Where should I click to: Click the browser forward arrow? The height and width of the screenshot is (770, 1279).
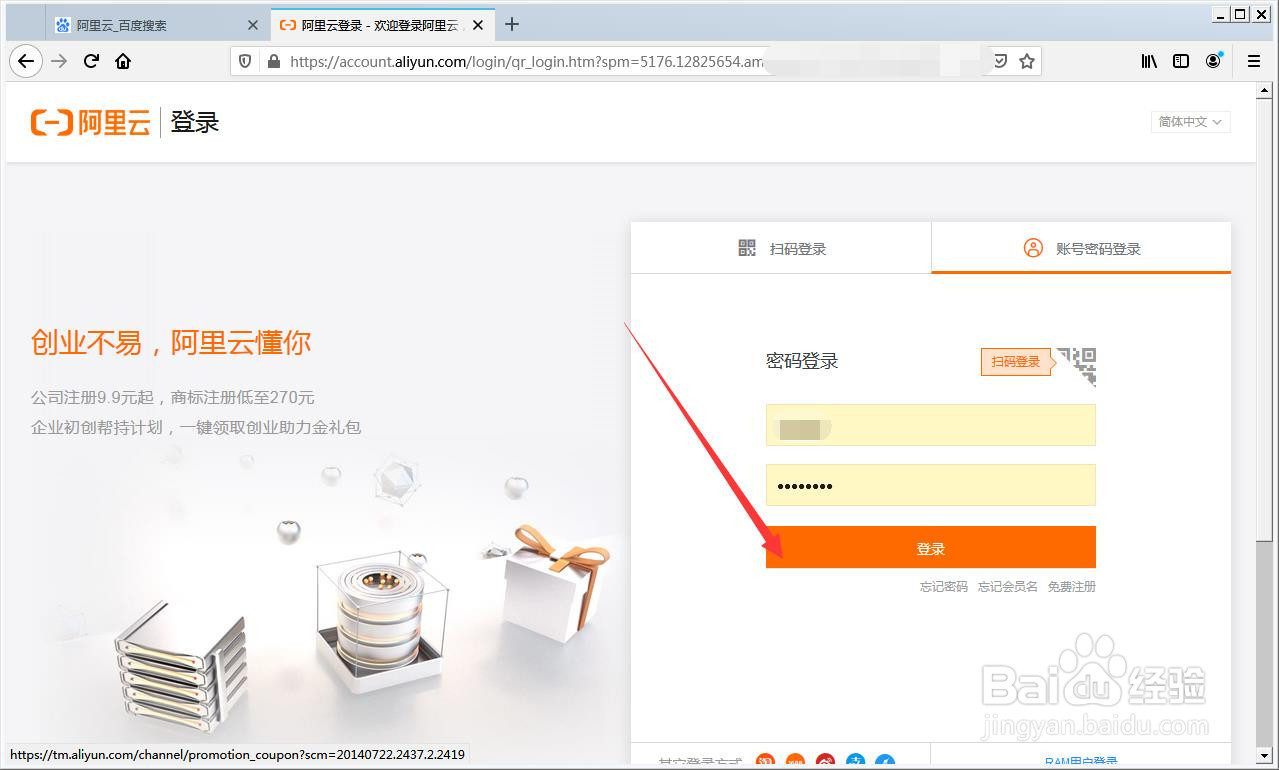[x=59, y=61]
